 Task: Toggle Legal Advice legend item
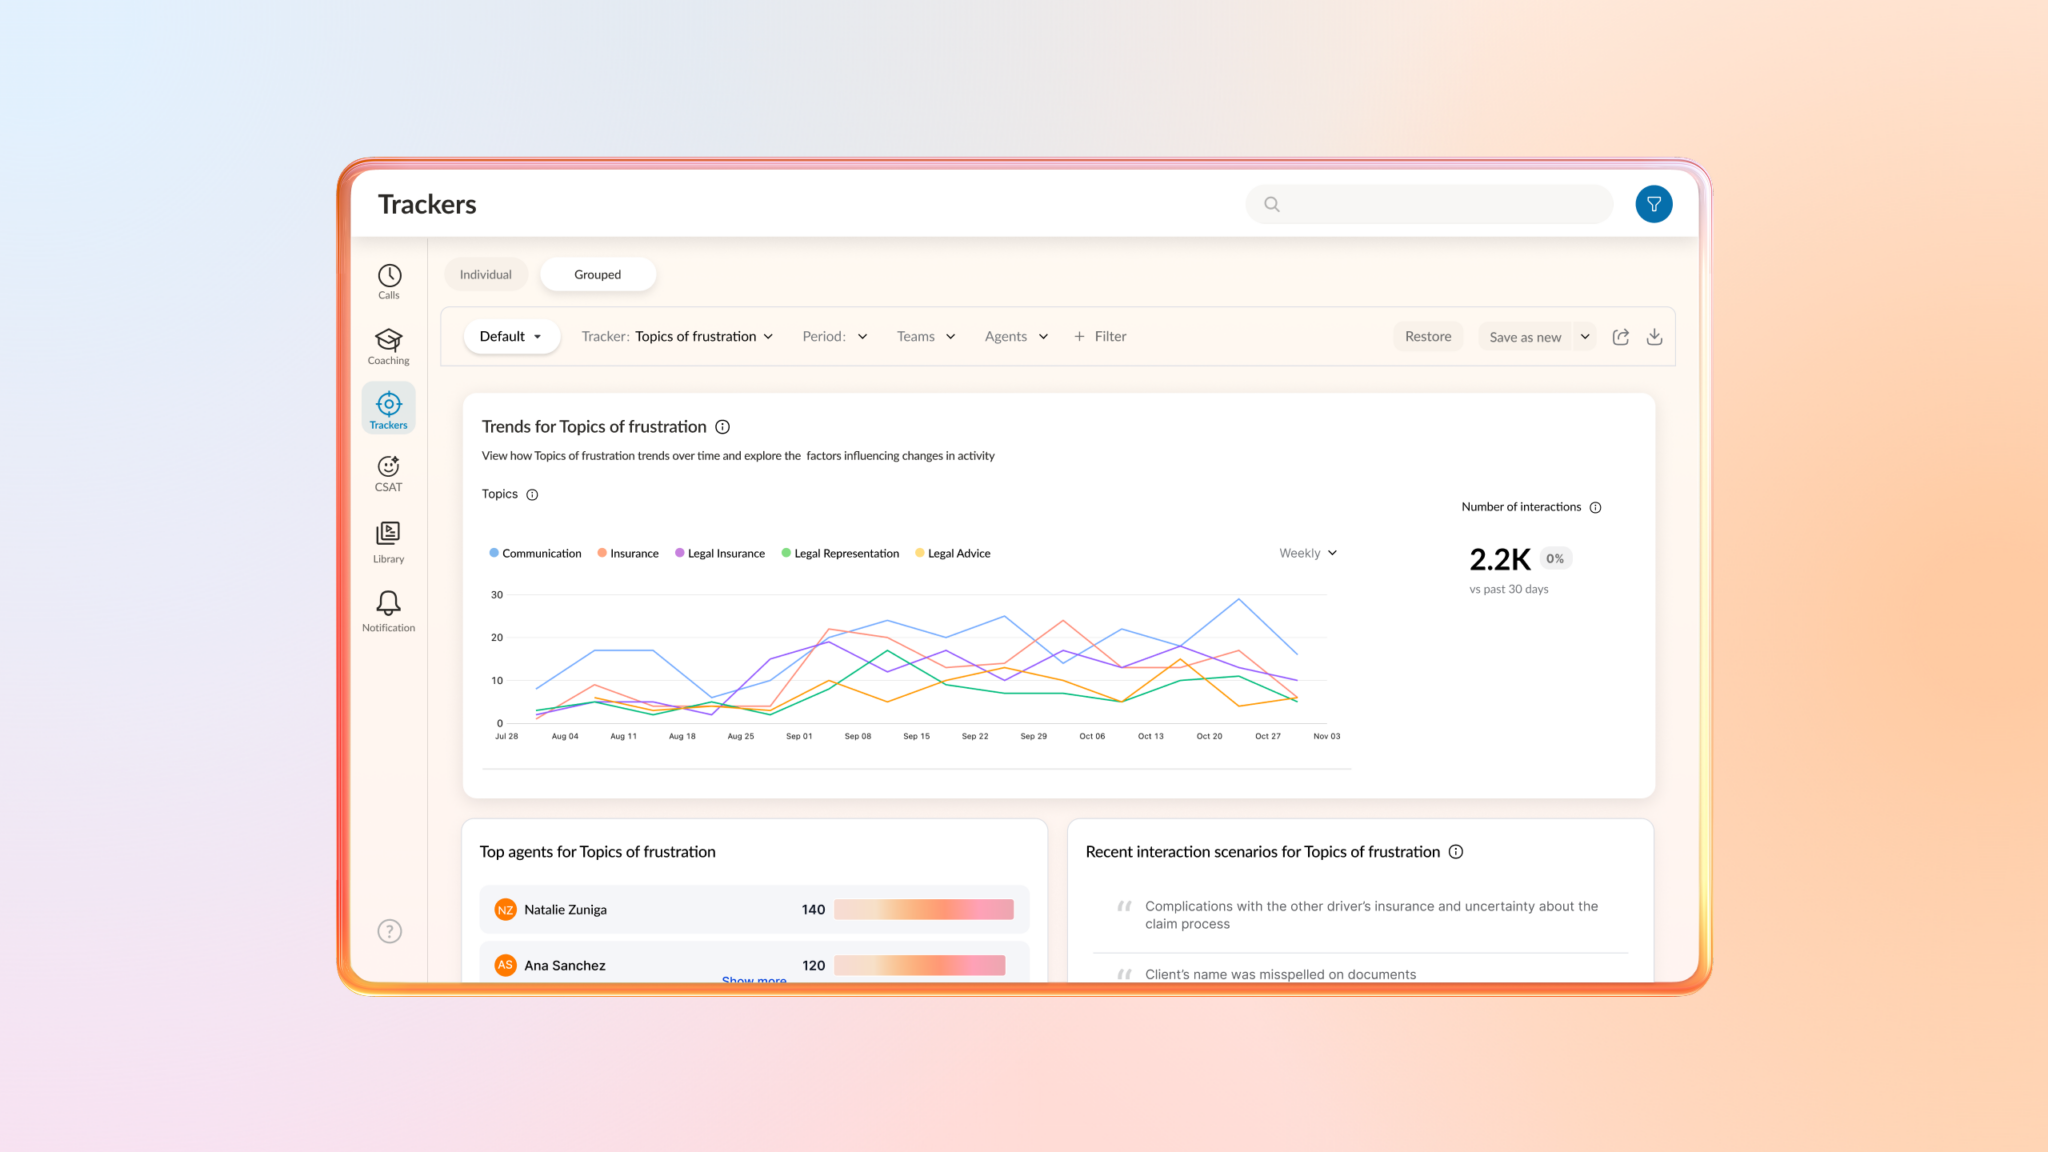pos(953,553)
